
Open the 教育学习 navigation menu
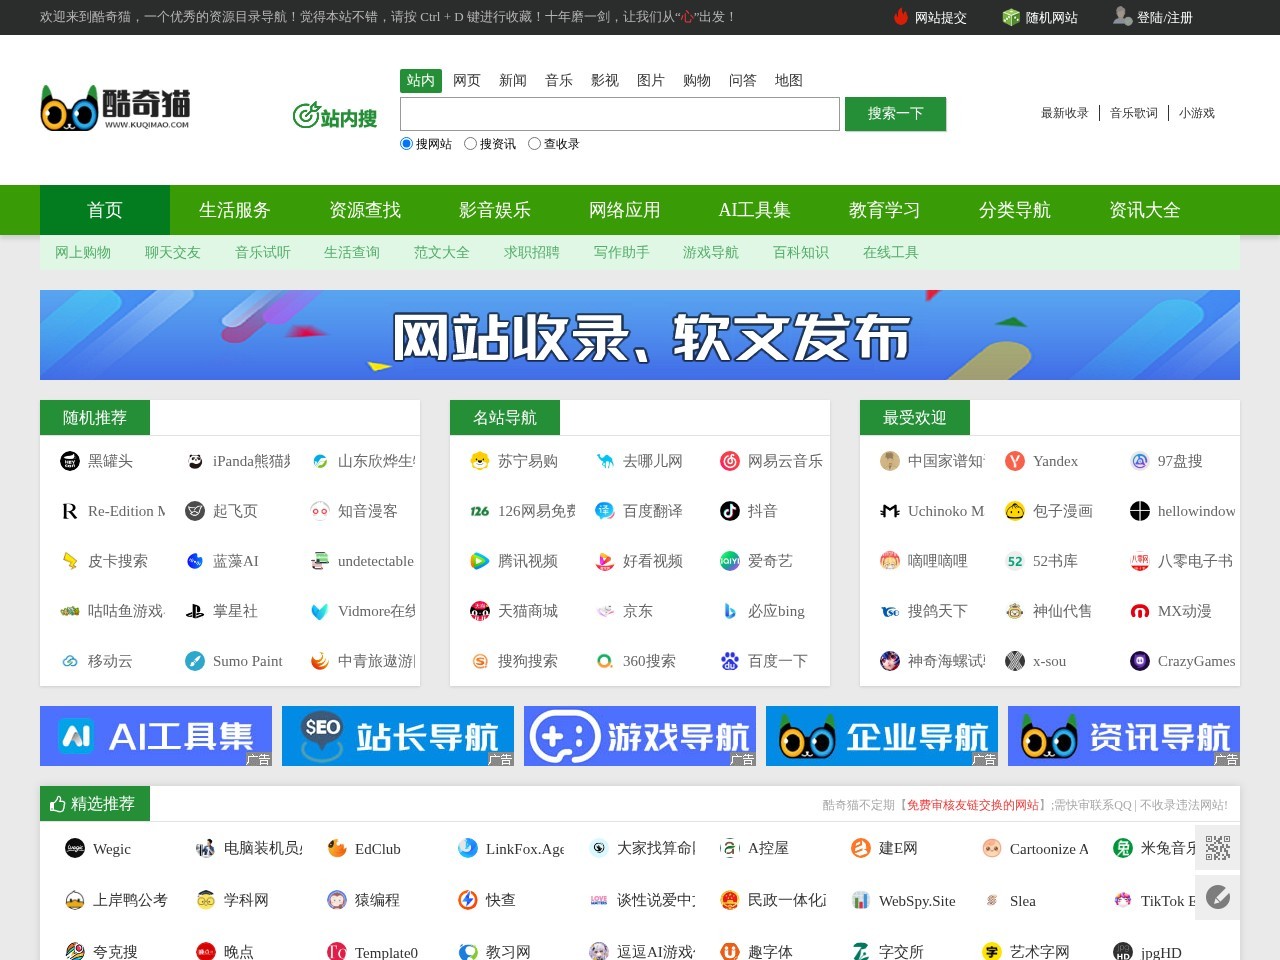coord(885,210)
